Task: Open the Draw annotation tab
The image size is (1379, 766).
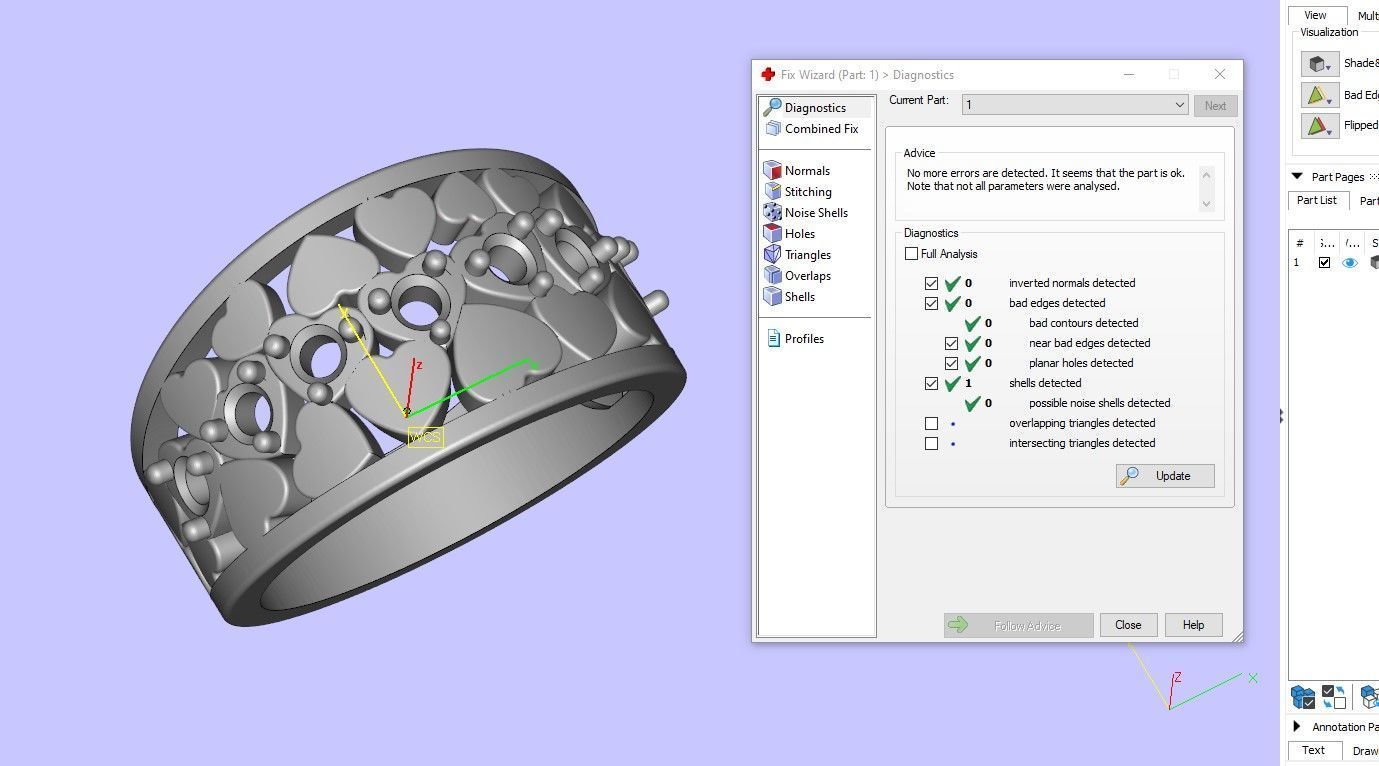Action: coord(1364,750)
